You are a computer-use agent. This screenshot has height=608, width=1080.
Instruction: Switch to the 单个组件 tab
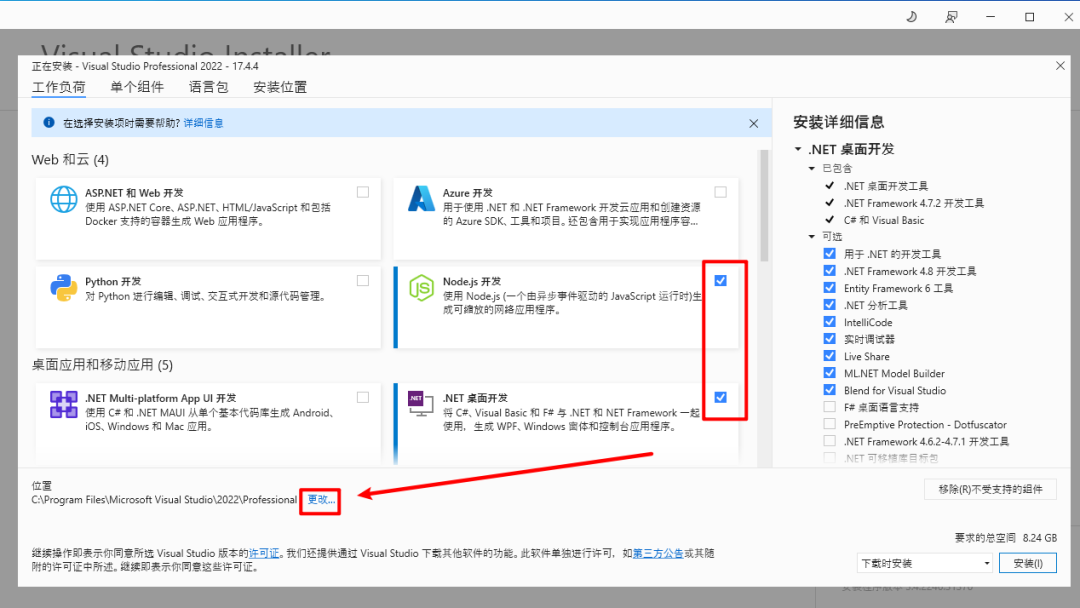[137, 87]
